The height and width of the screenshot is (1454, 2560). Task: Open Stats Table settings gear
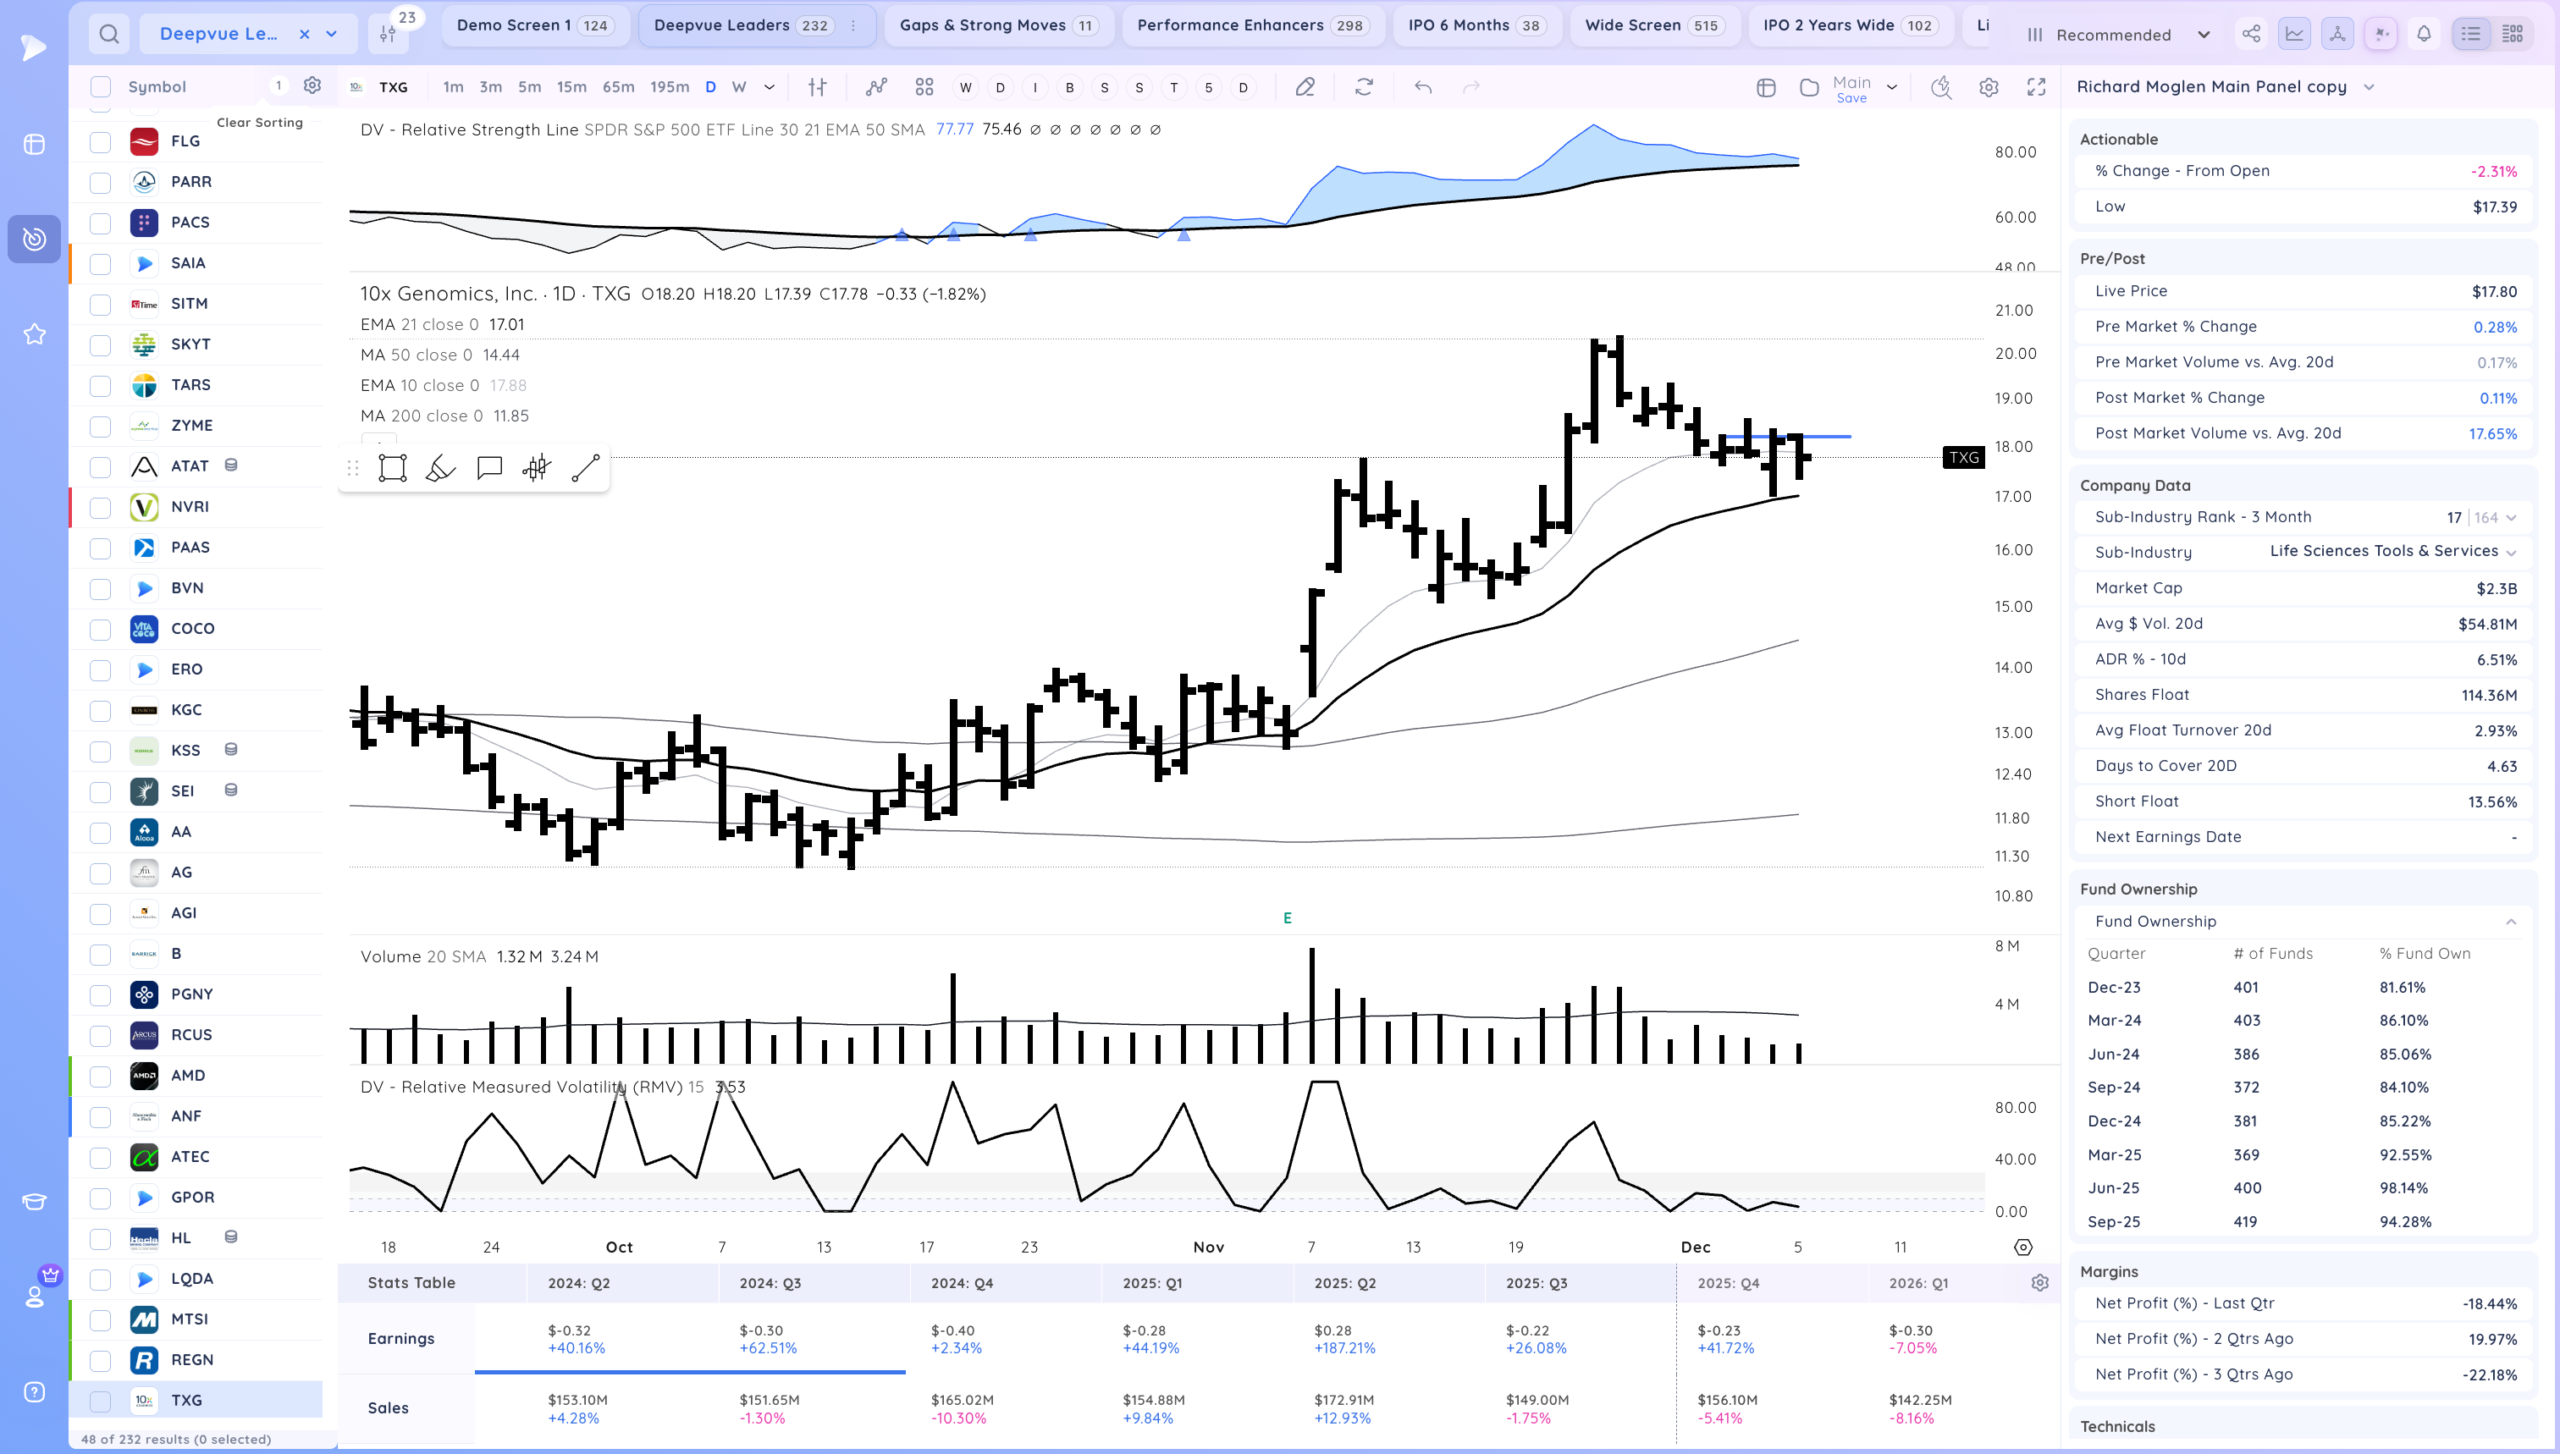2040,1283
